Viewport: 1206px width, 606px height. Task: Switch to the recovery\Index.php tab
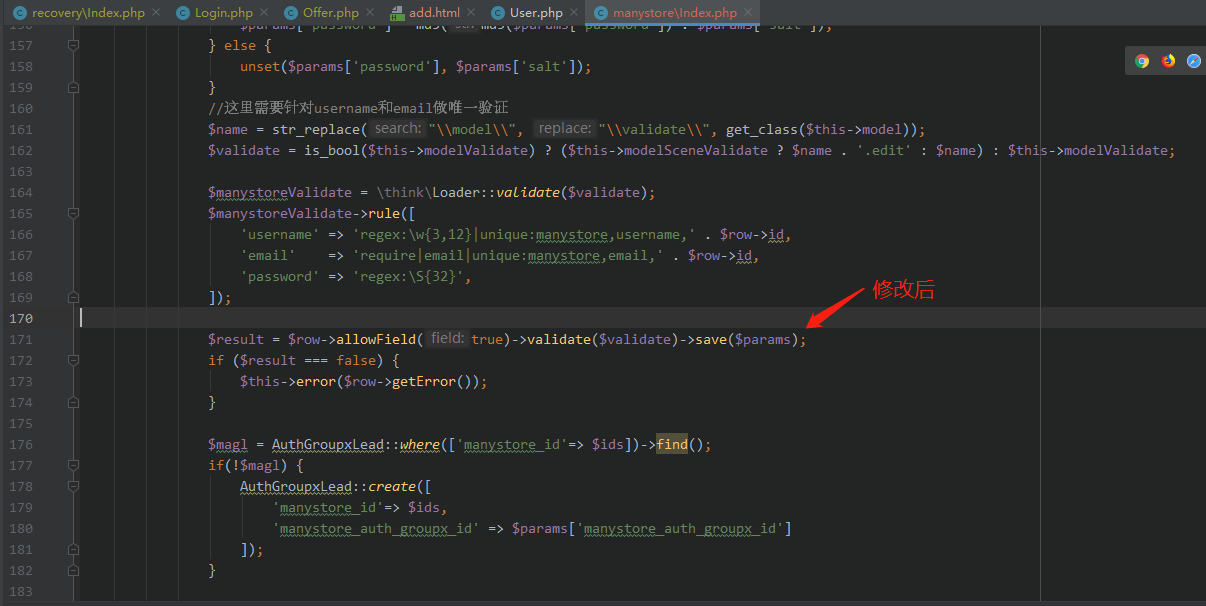[88, 13]
